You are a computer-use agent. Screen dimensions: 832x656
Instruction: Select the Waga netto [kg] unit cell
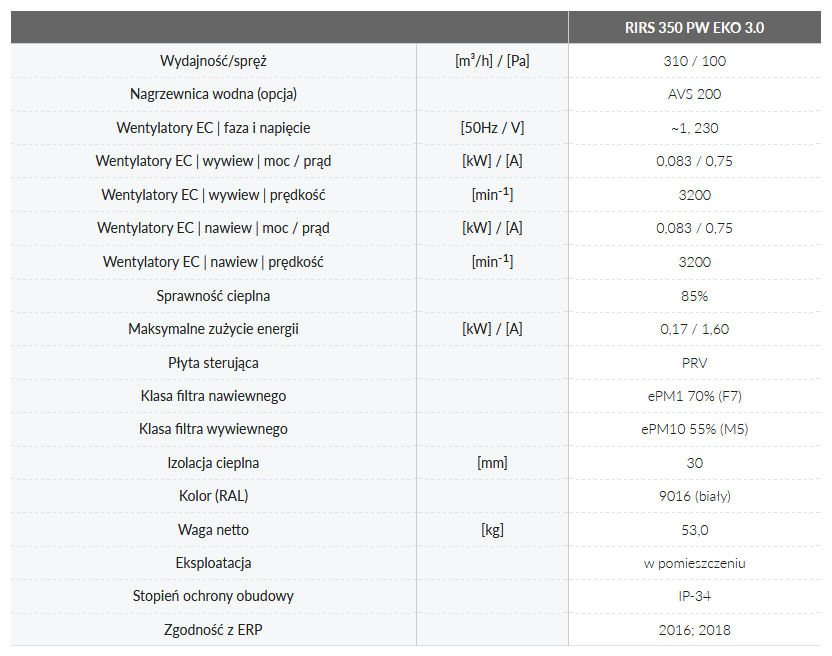tap(492, 530)
